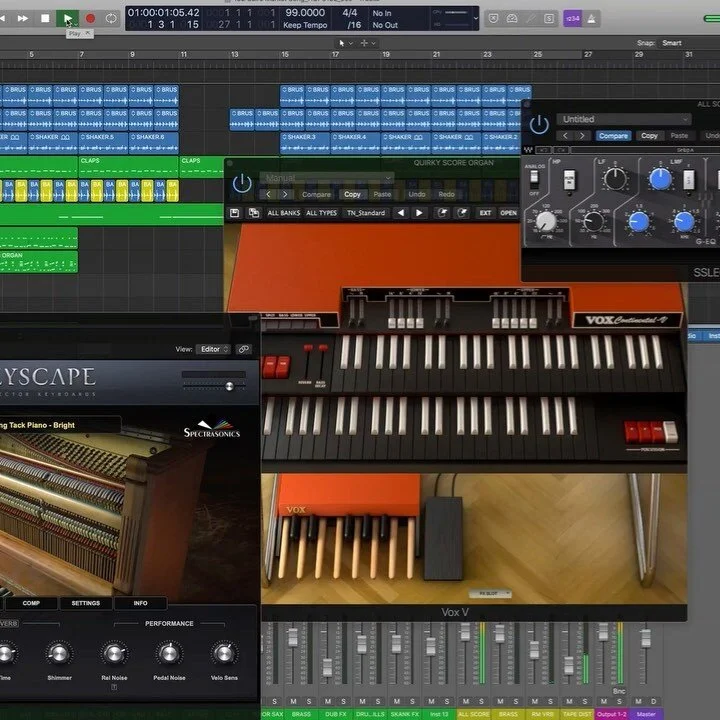Click Compare in the SSL EQ header
The height and width of the screenshot is (720, 720).
point(613,135)
